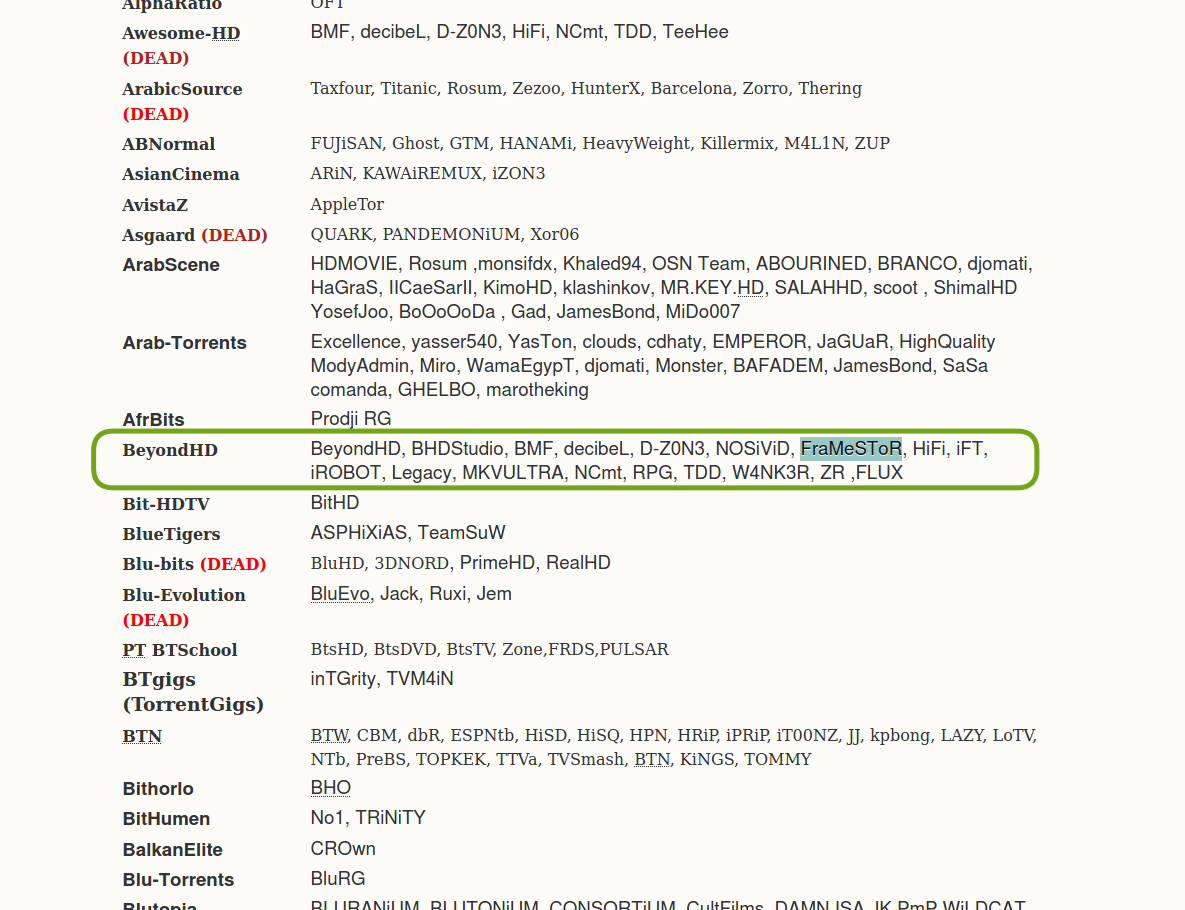The width and height of the screenshot is (1185, 910).
Task: Click the Taxfour group name
Action: (341, 88)
